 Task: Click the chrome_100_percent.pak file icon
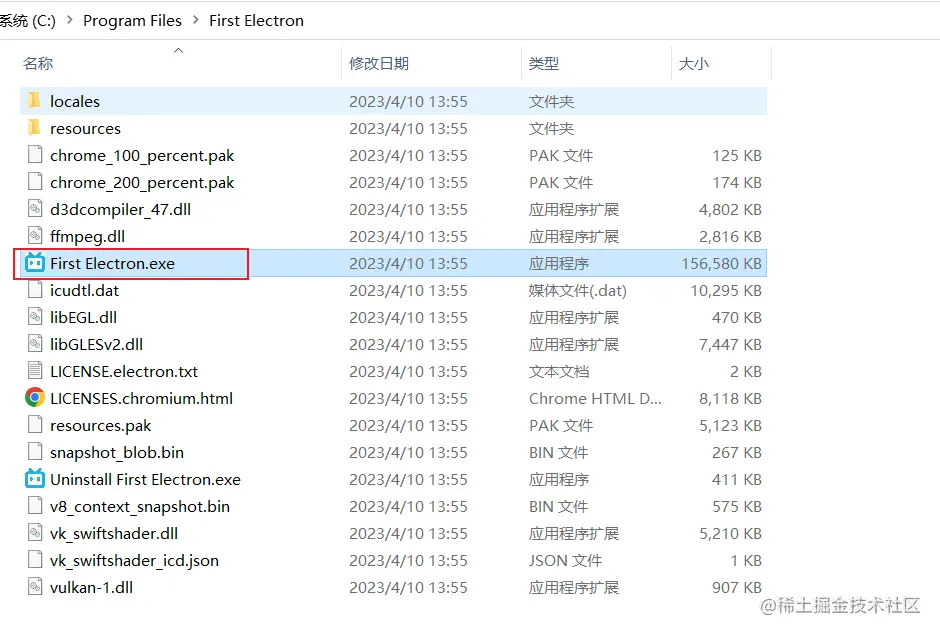(35, 155)
